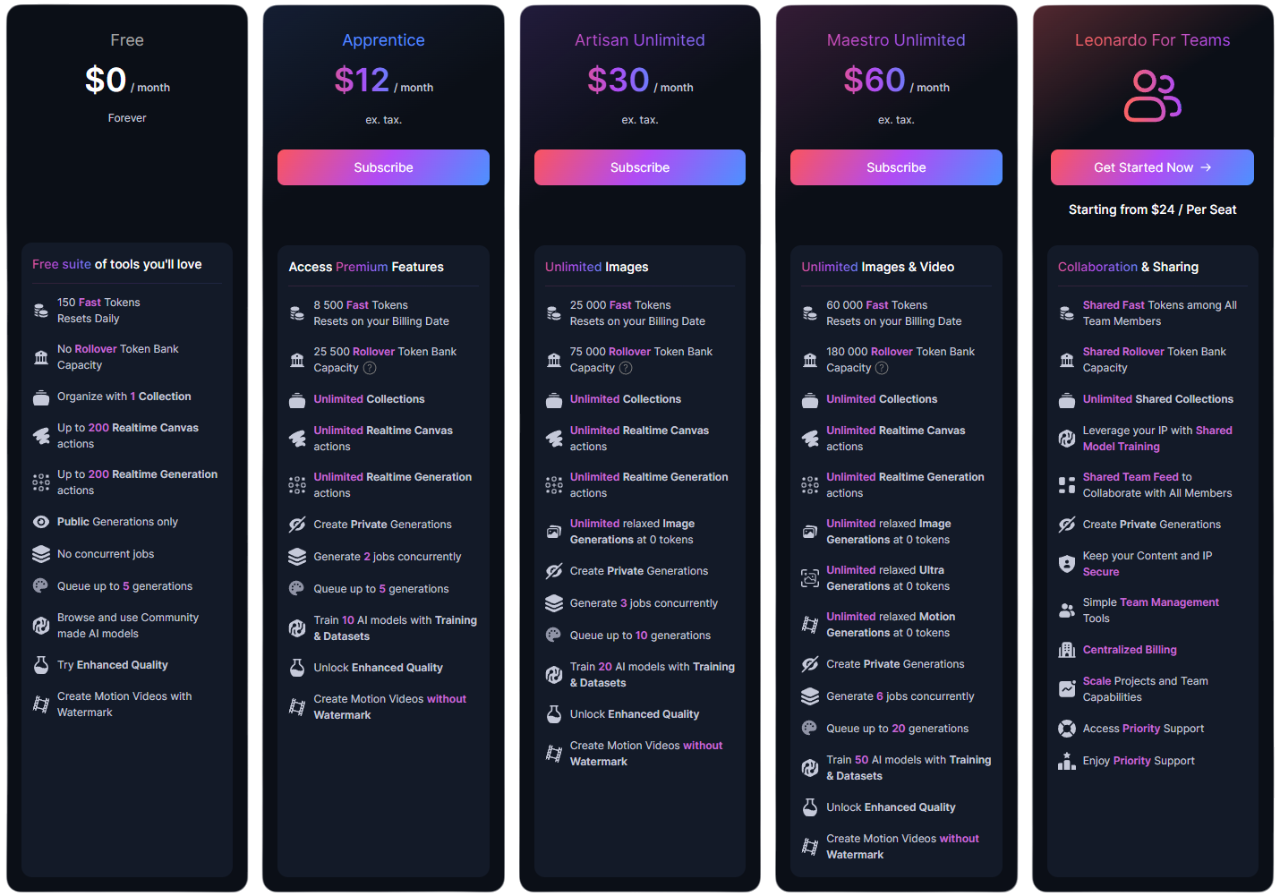Click the film icon beside Apprentice Motion Videos
This screenshot has height=895, width=1280.
tap(297, 707)
